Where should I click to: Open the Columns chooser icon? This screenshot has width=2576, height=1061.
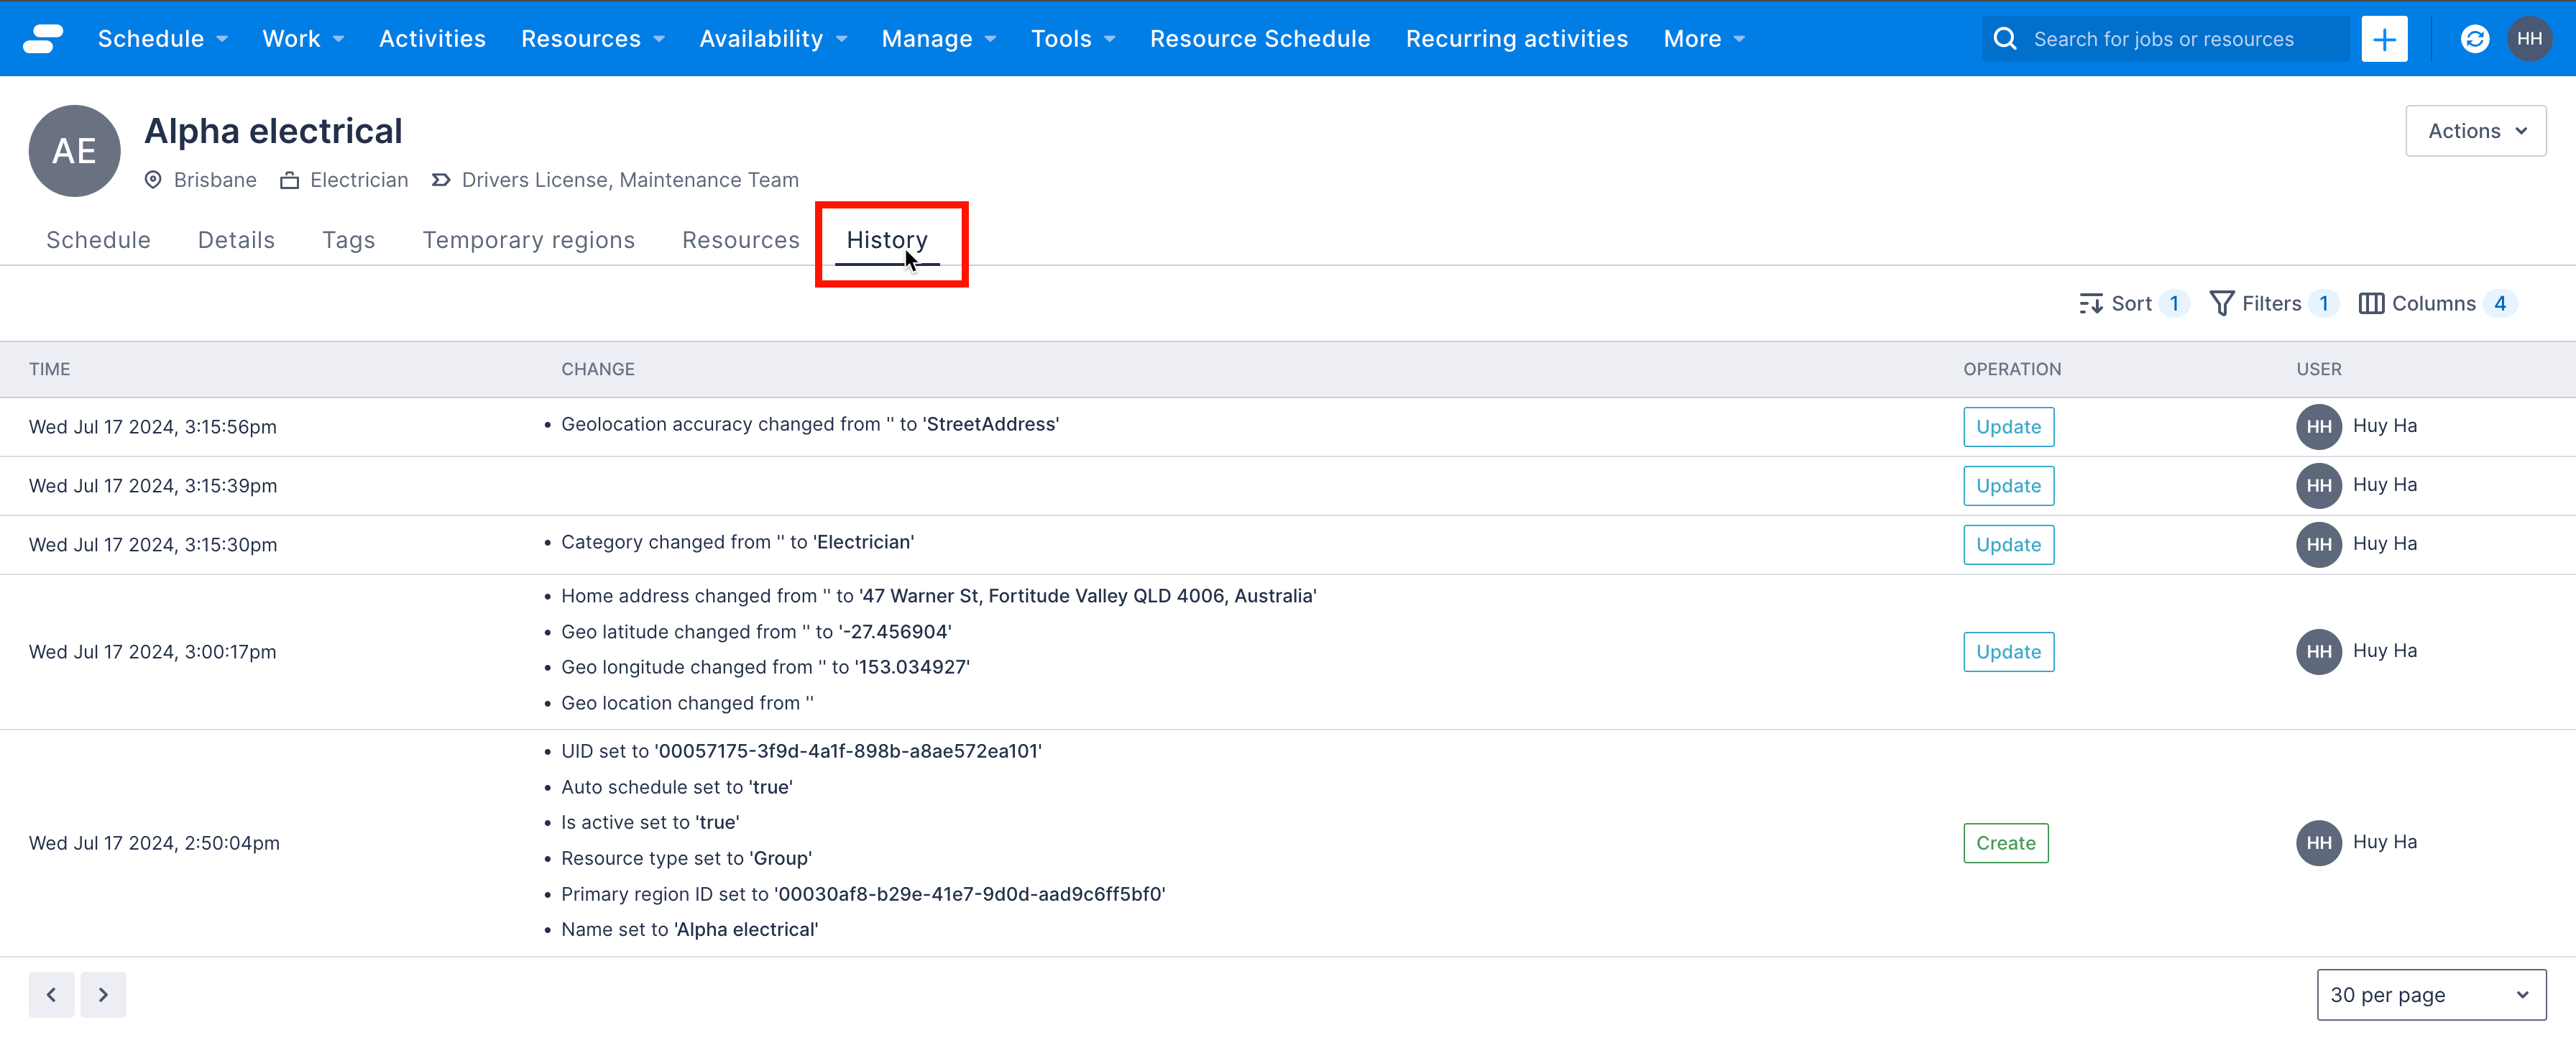2370,304
